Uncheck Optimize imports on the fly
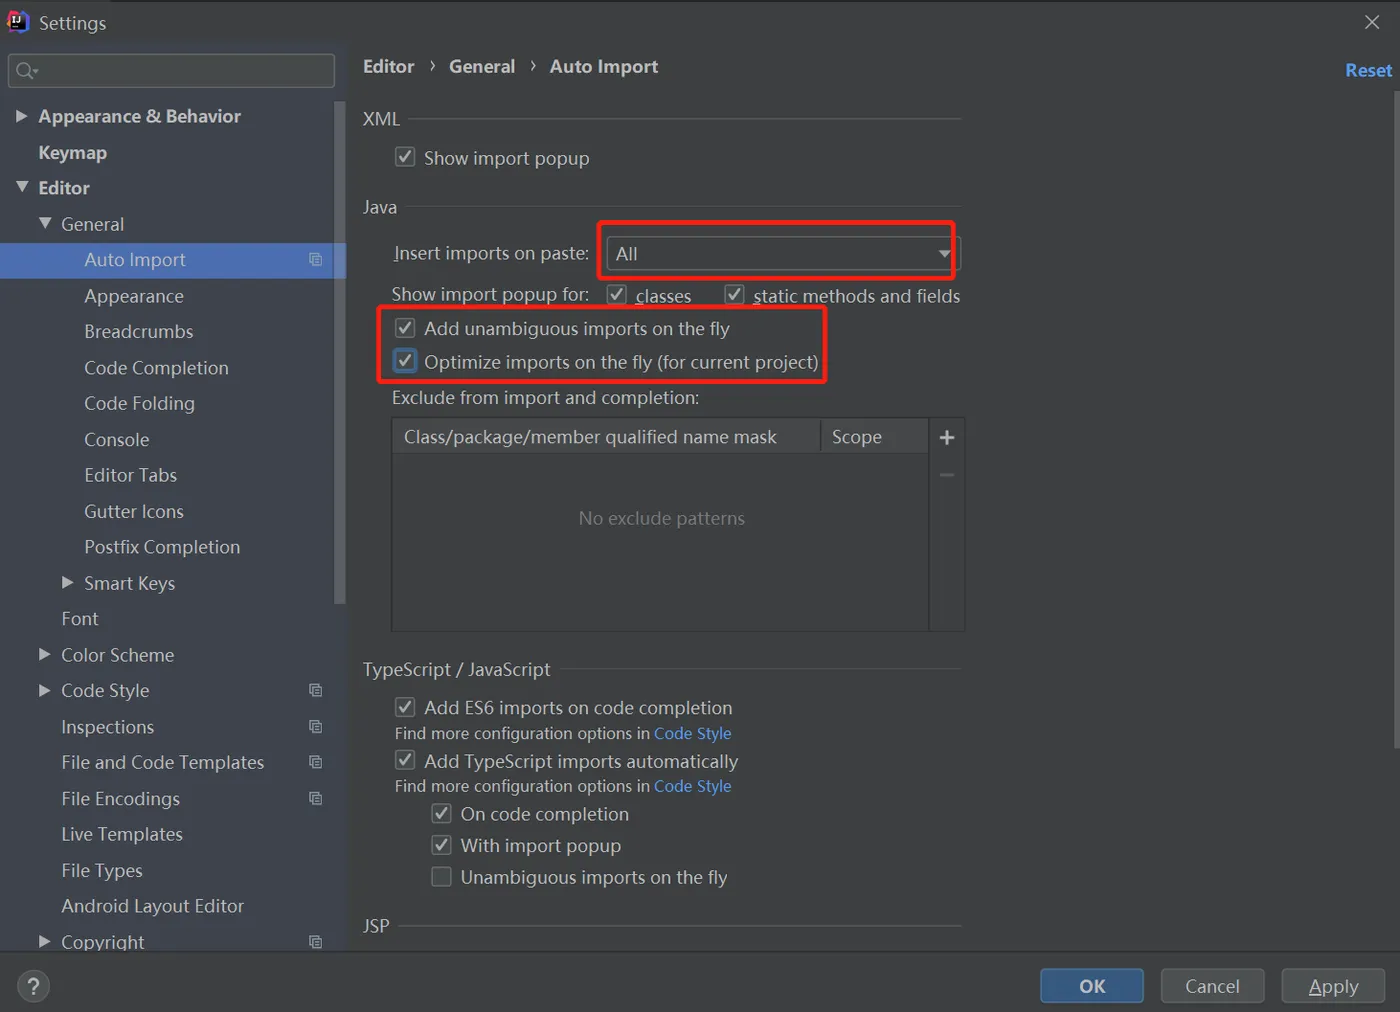The image size is (1400, 1012). [405, 361]
